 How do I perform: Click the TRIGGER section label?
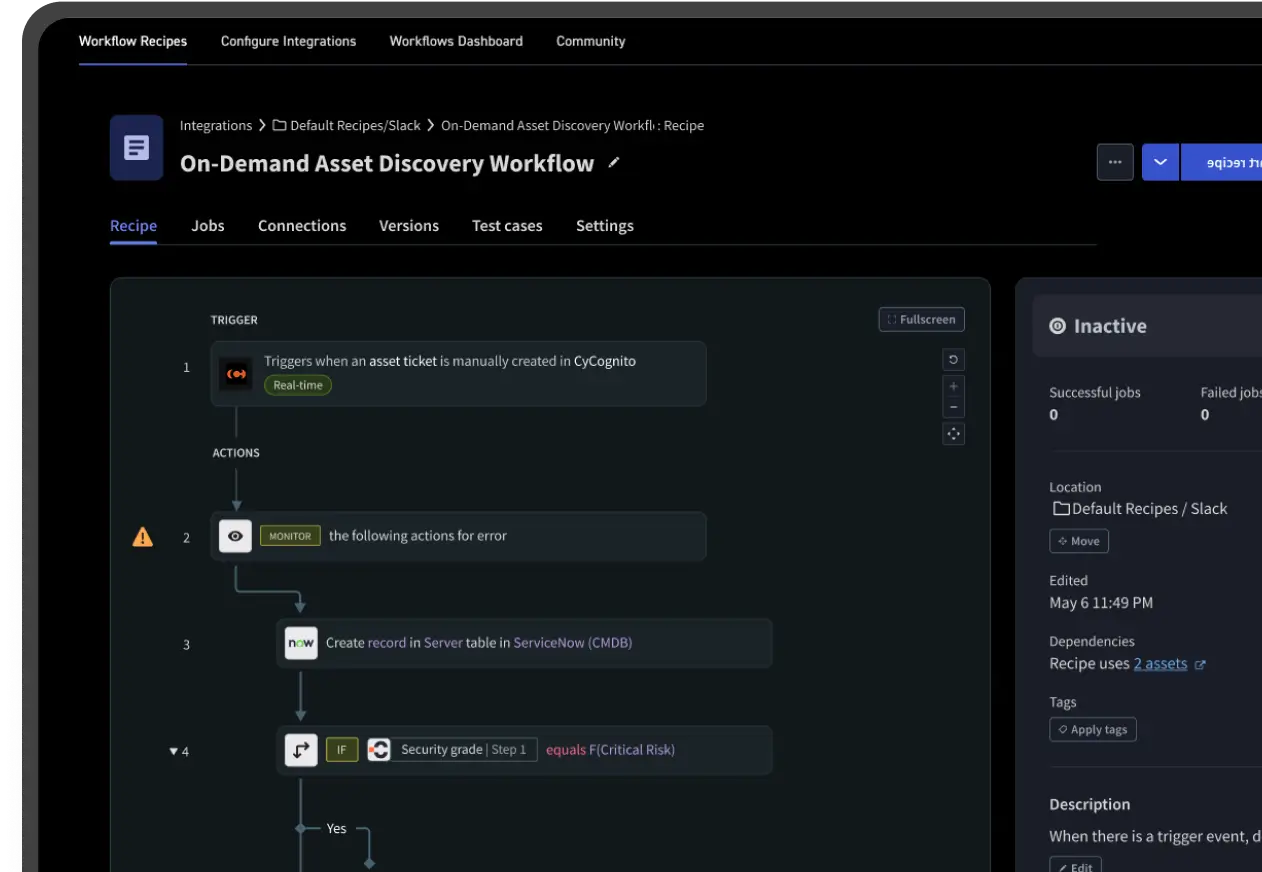234,320
